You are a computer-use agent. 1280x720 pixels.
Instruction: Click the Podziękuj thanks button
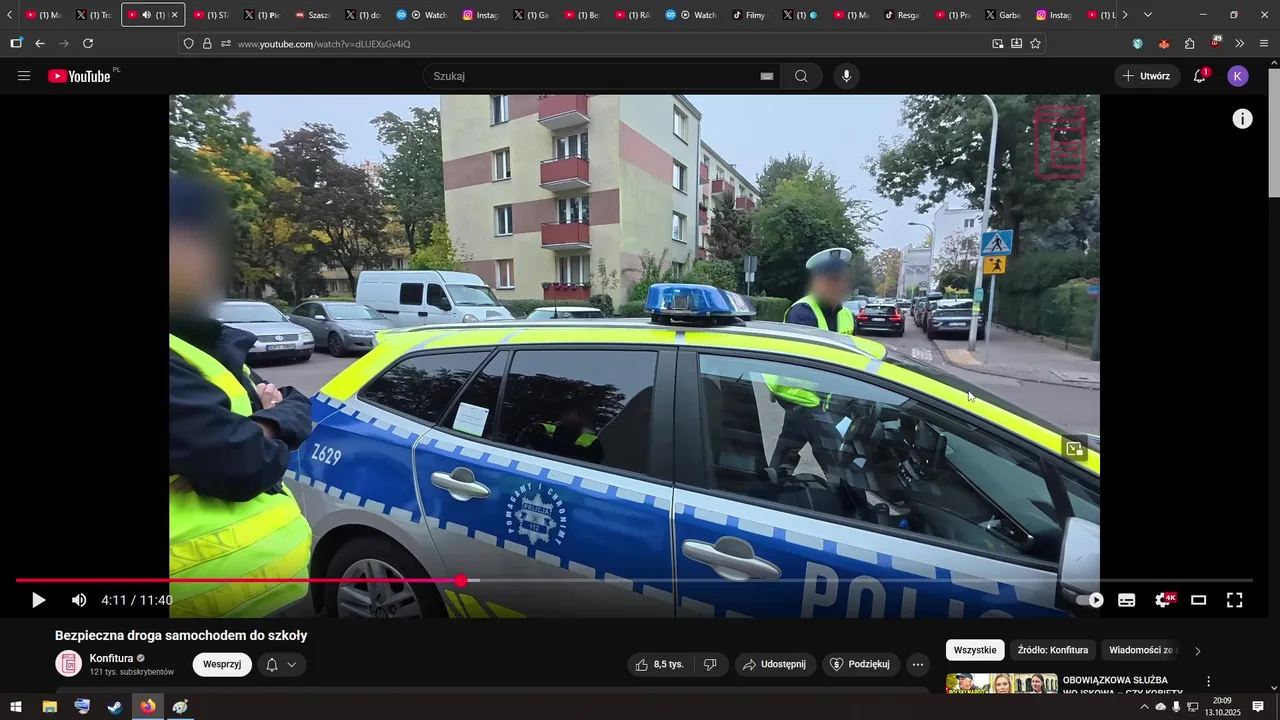tap(861, 664)
